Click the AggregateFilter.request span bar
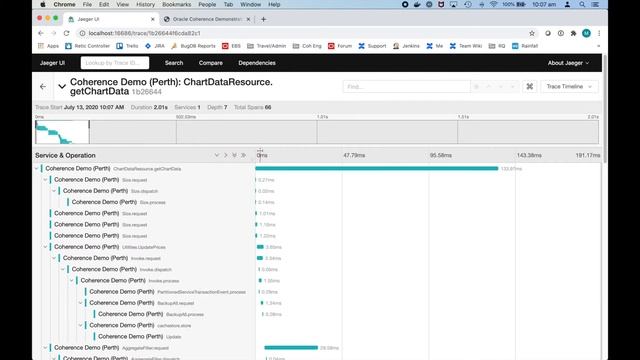Image resolution: width=640 pixels, height=360 pixels. pyautogui.click(x=291, y=348)
